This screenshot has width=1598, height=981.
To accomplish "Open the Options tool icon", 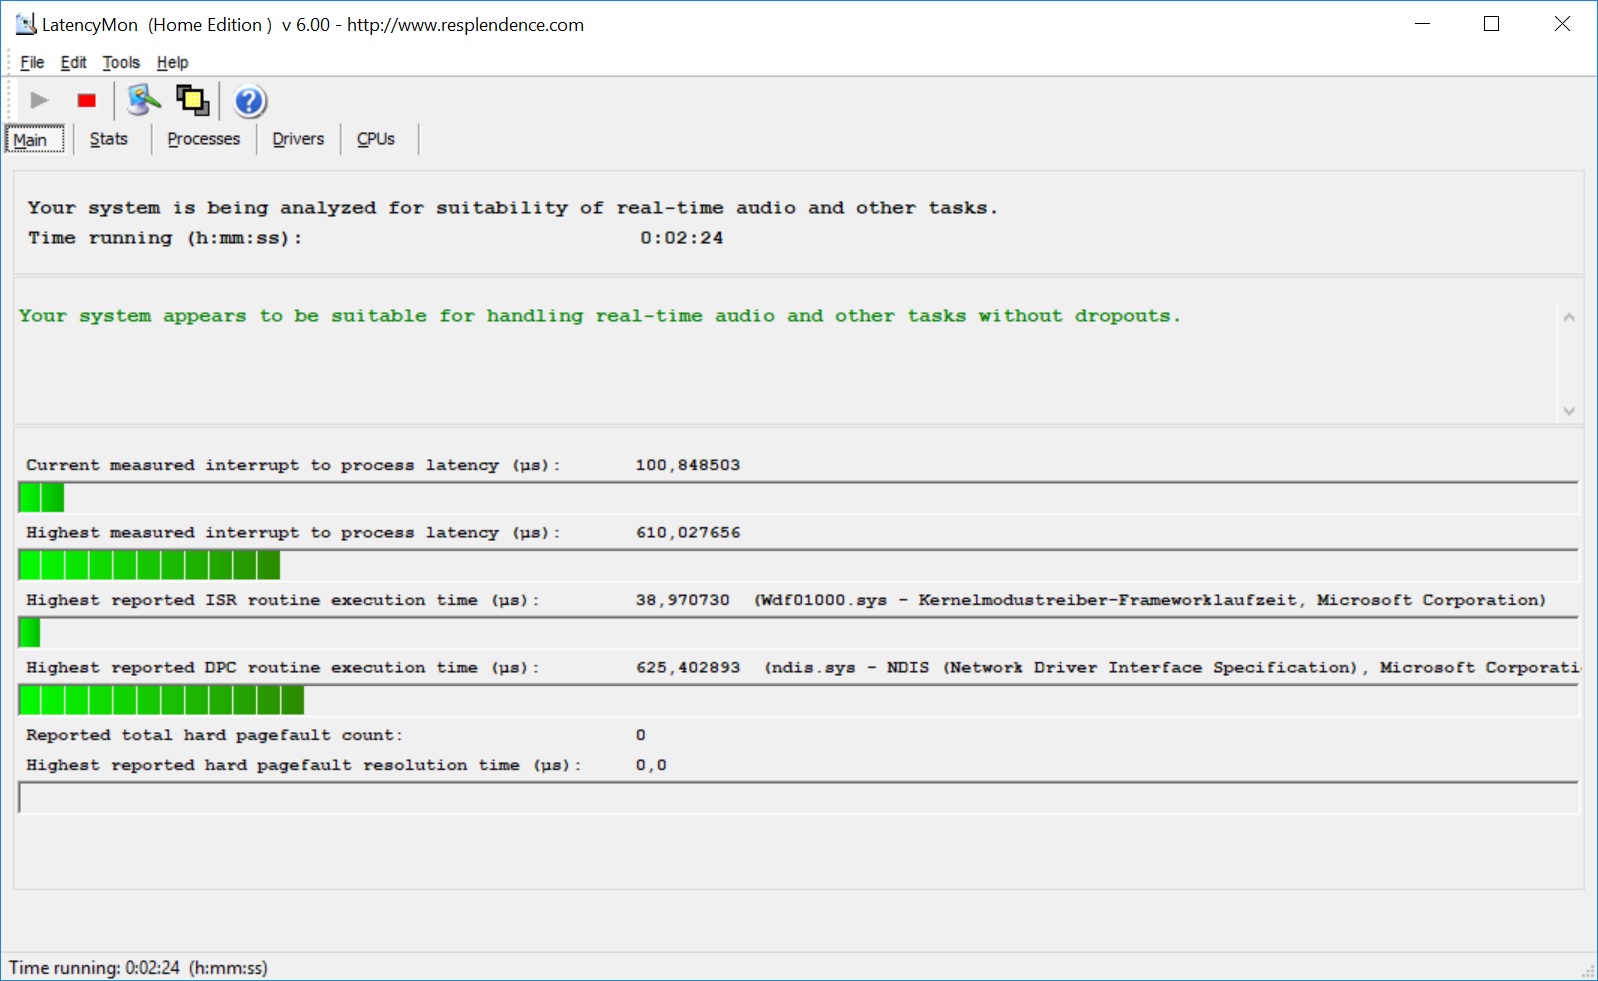I will (144, 101).
